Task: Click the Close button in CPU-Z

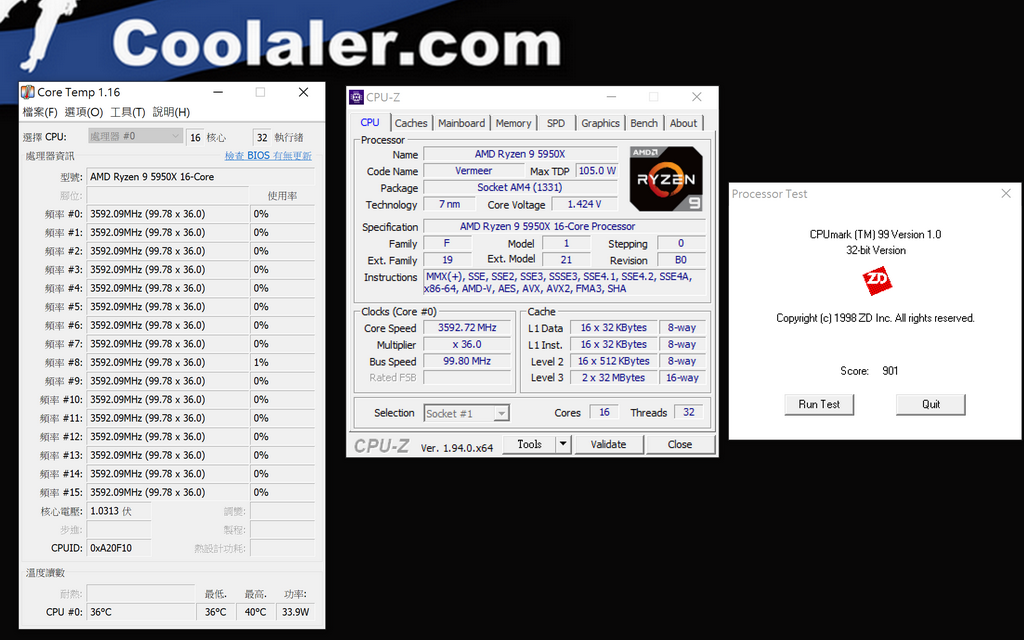Action: [x=680, y=444]
